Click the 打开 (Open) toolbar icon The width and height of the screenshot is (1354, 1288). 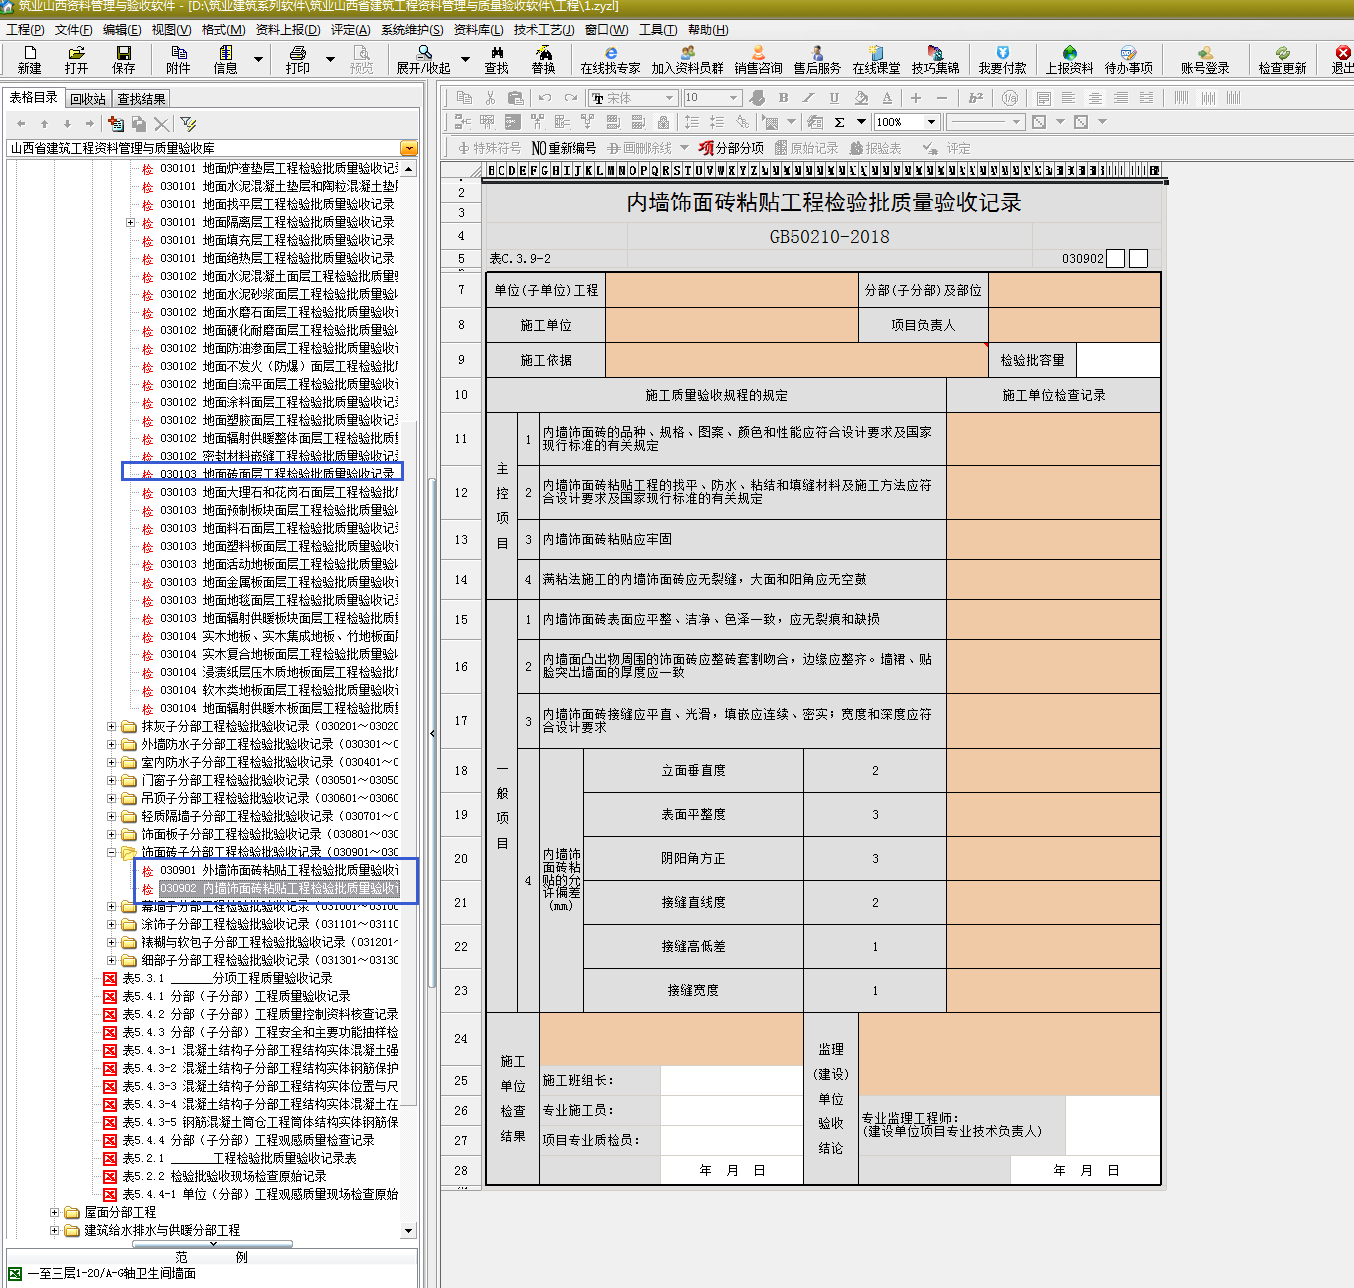click(x=76, y=59)
